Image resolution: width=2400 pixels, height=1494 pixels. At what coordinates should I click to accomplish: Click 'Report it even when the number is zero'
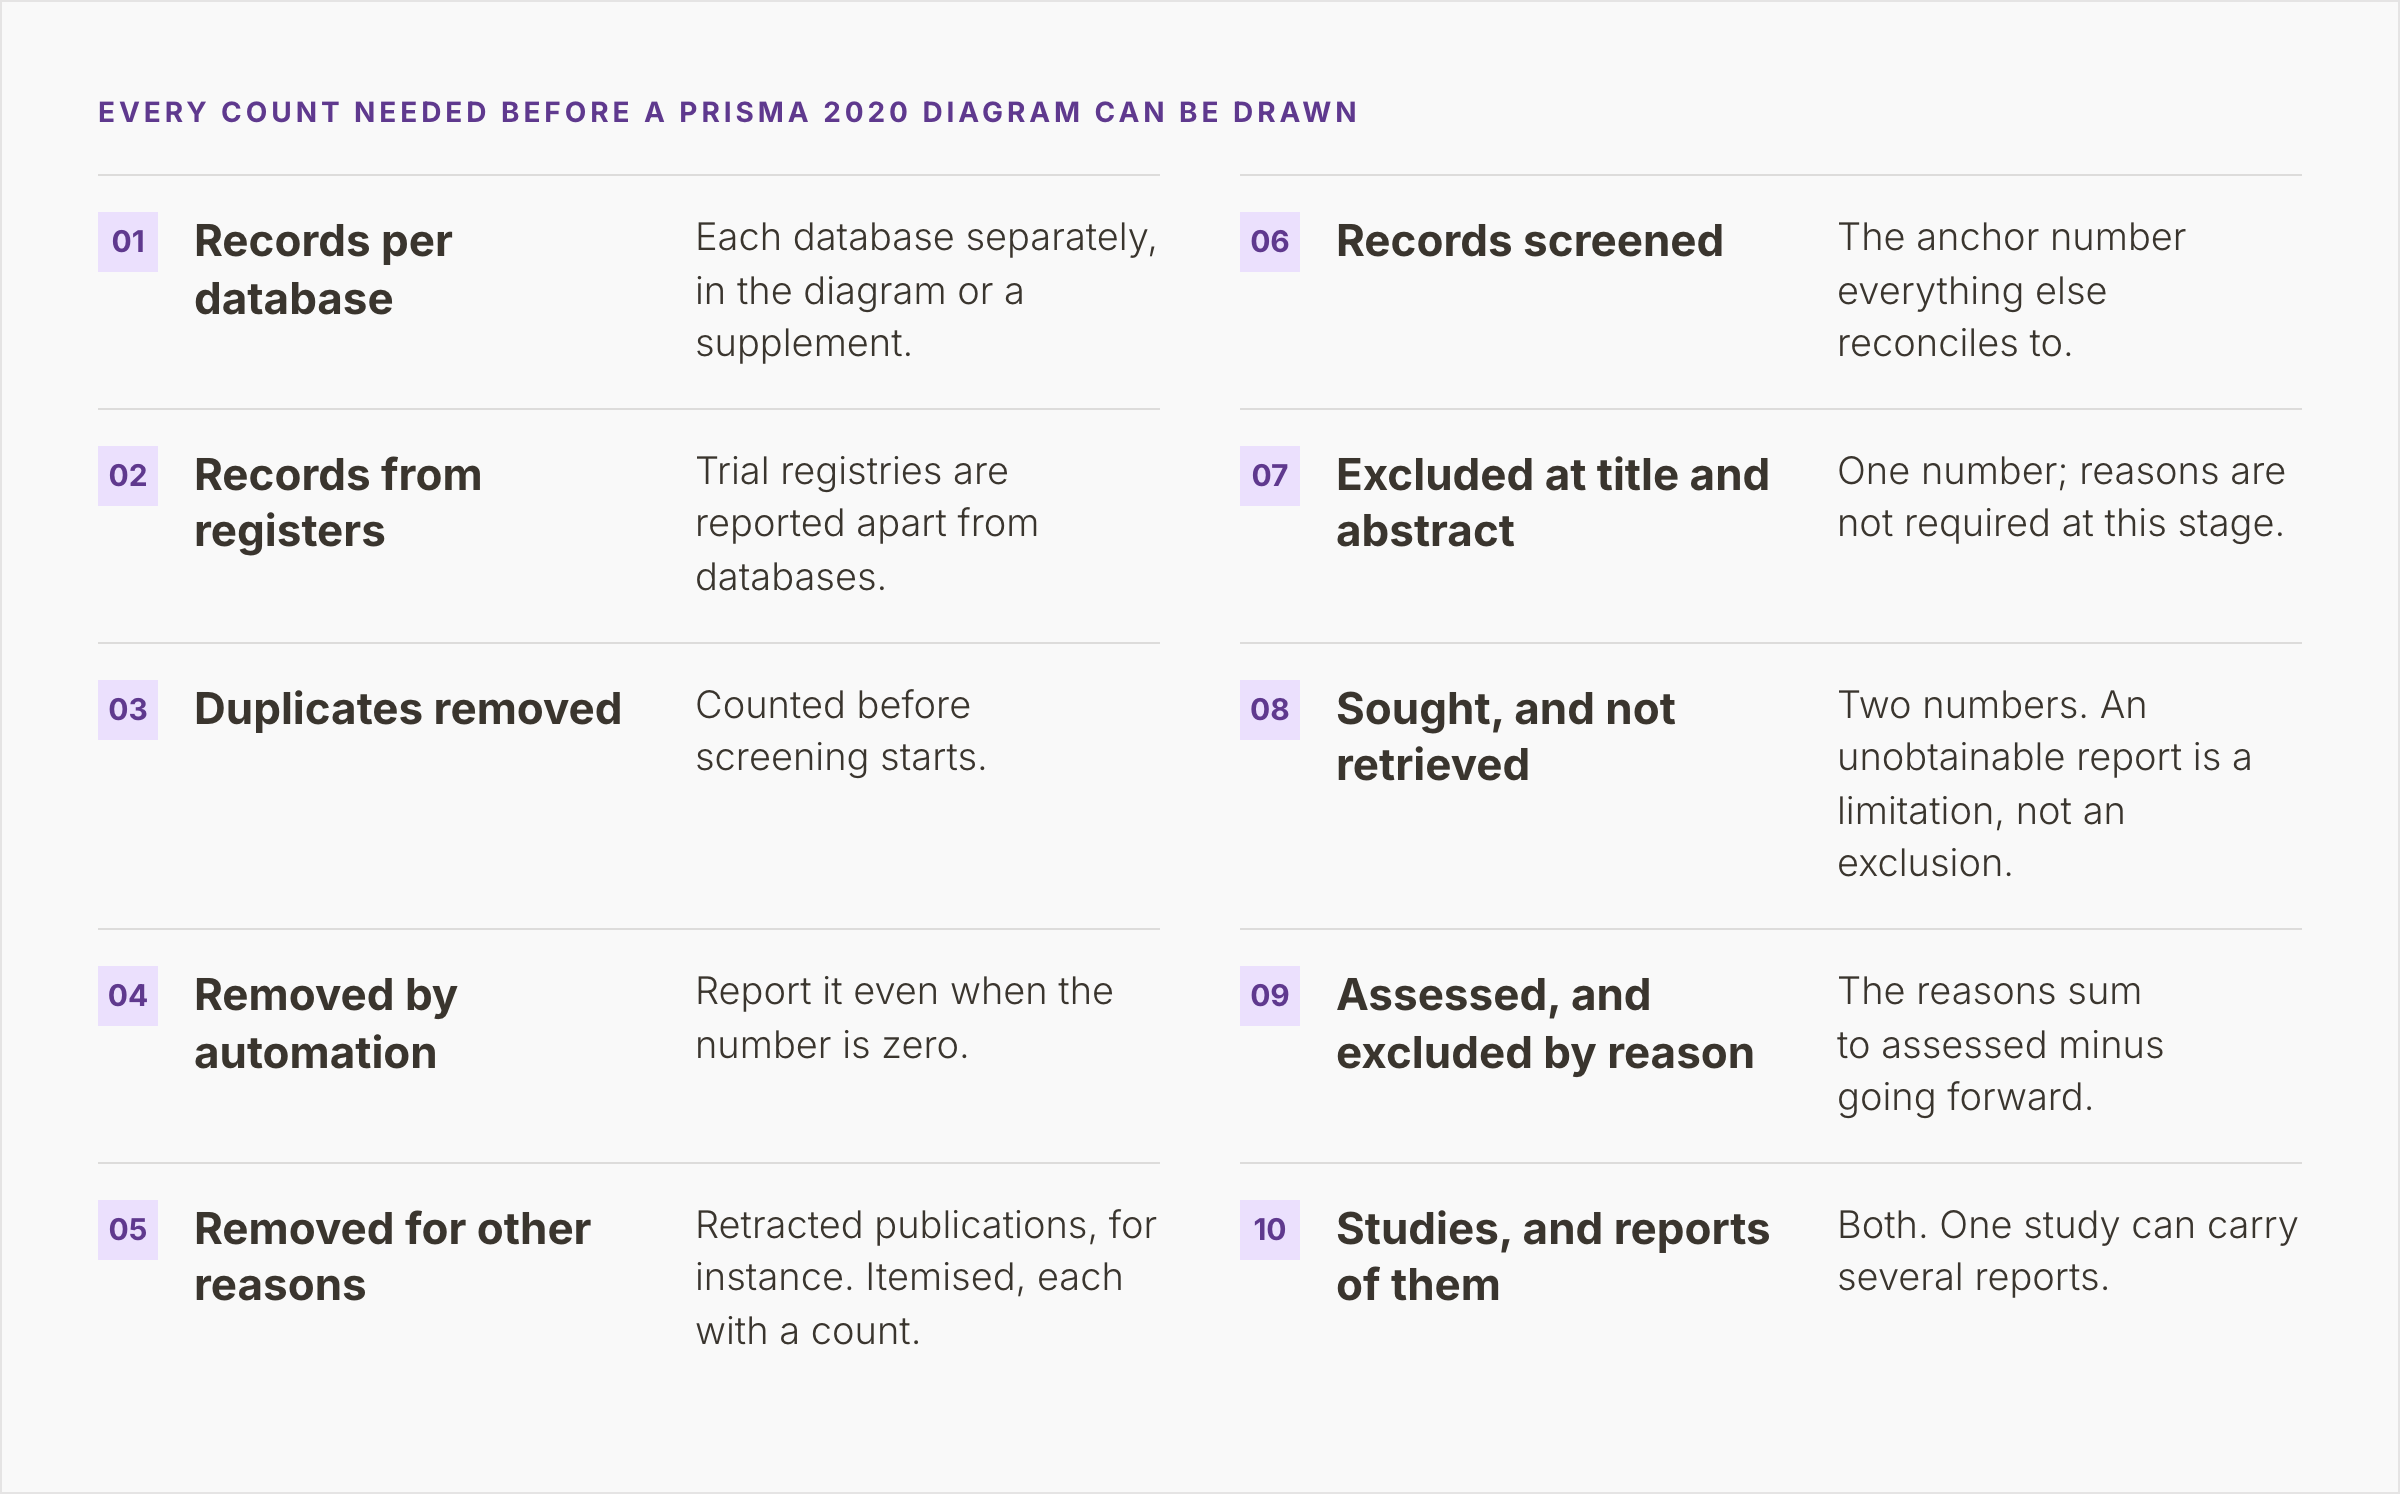[904, 1018]
